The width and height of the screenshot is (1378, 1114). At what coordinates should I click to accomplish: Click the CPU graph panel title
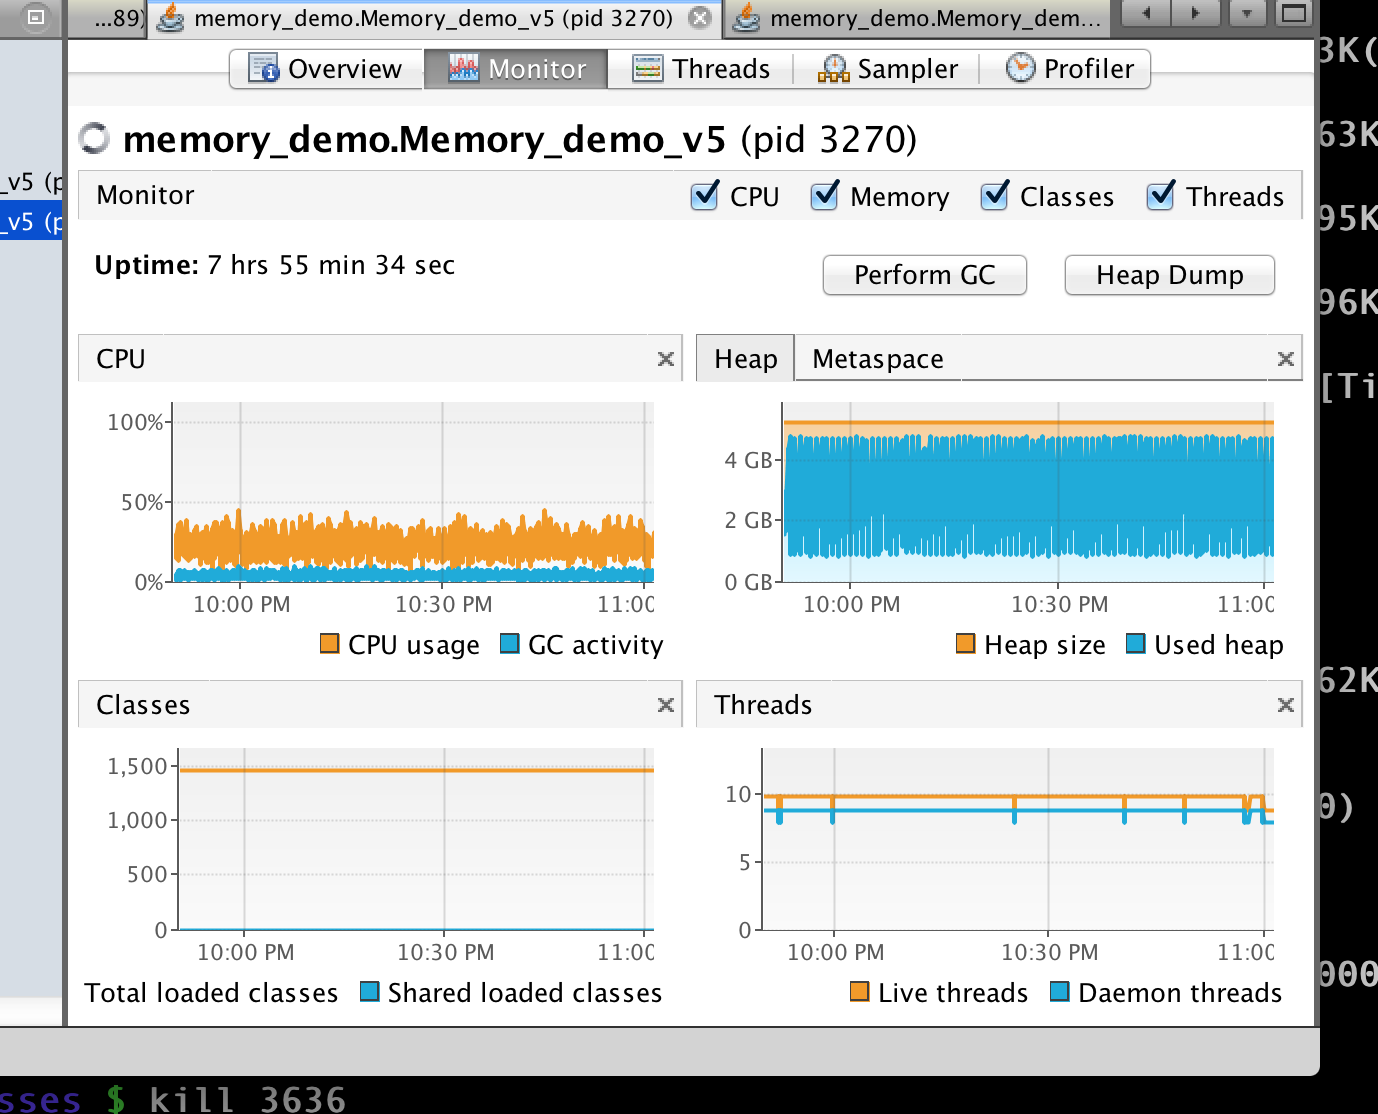coord(121,359)
